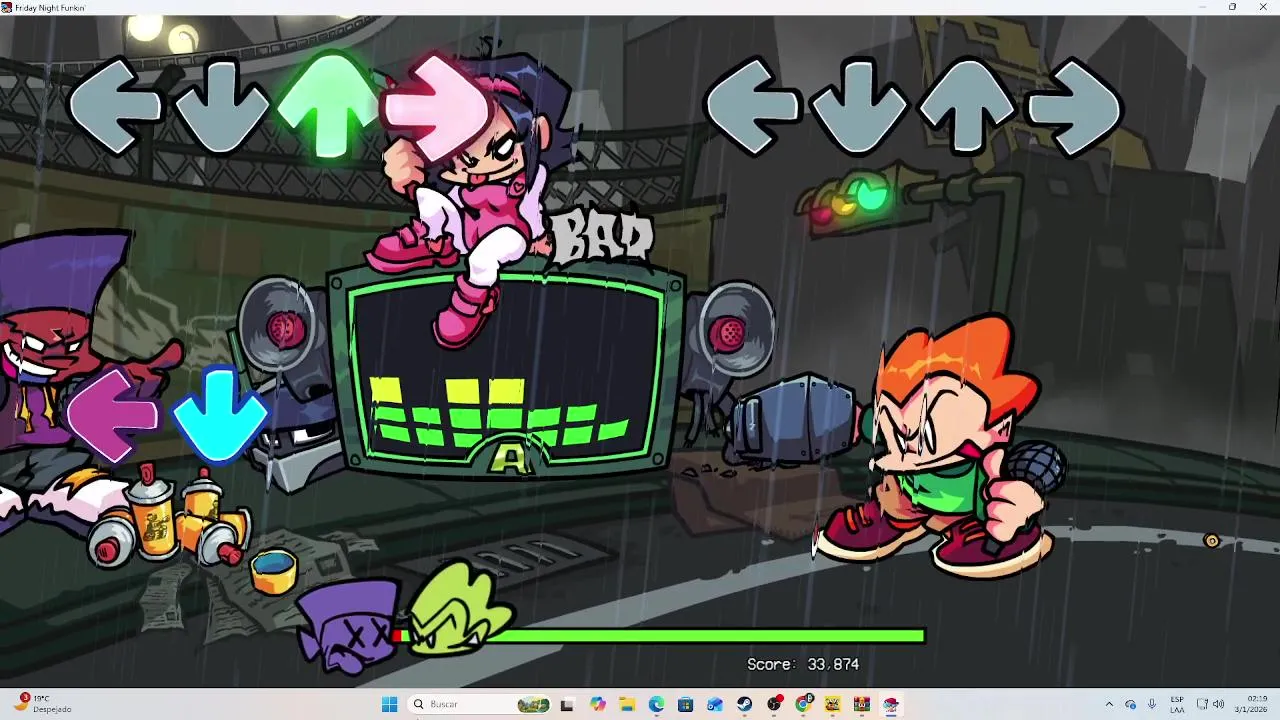
Task: Open the Outlook taskbar icon
Action: point(715,704)
